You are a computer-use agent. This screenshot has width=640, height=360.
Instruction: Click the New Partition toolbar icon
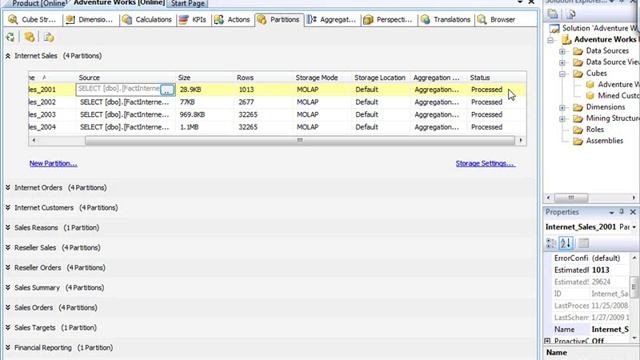pos(29,37)
